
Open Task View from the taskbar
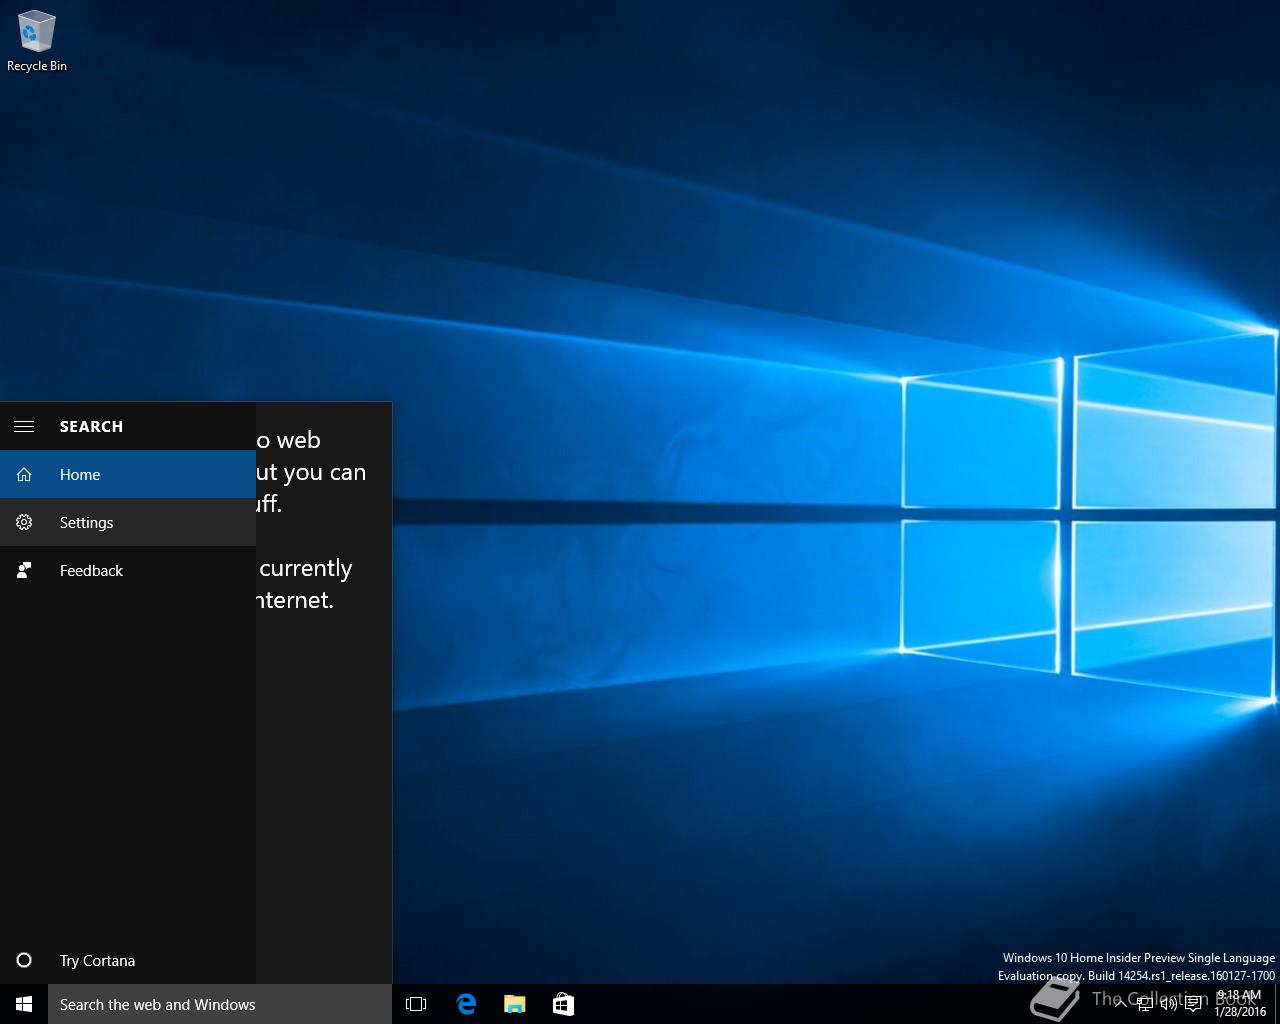[416, 1004]
